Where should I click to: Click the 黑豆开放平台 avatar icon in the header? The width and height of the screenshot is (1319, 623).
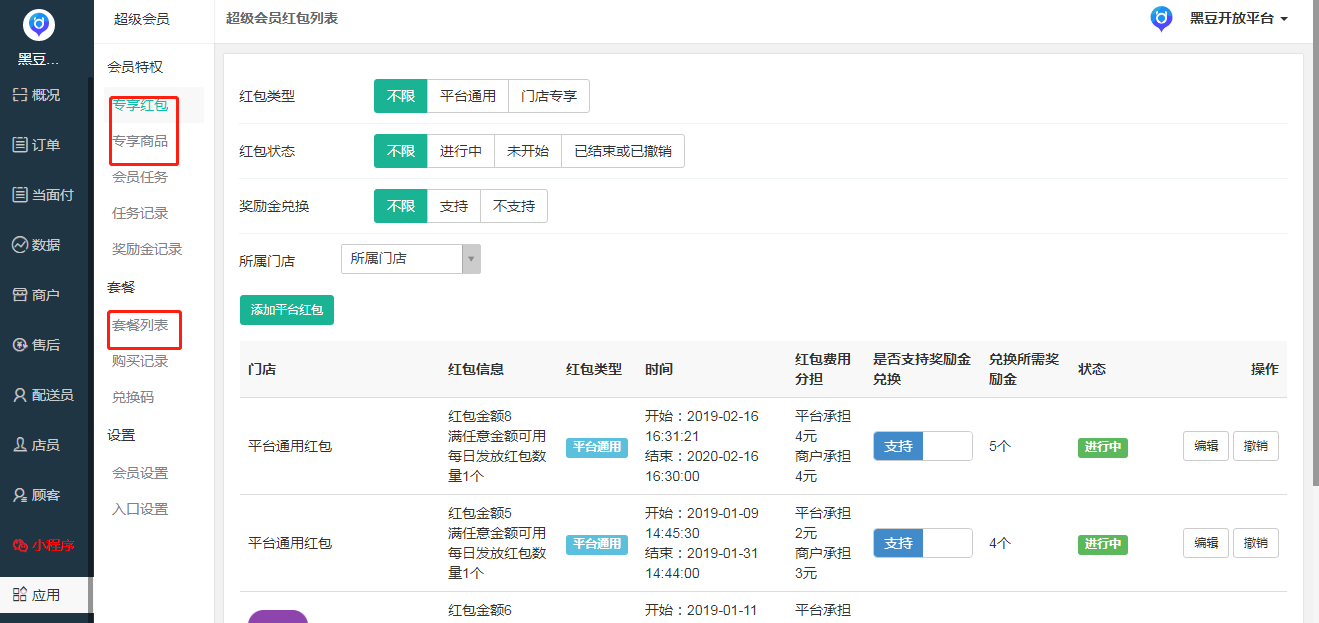pos(1161,18)
